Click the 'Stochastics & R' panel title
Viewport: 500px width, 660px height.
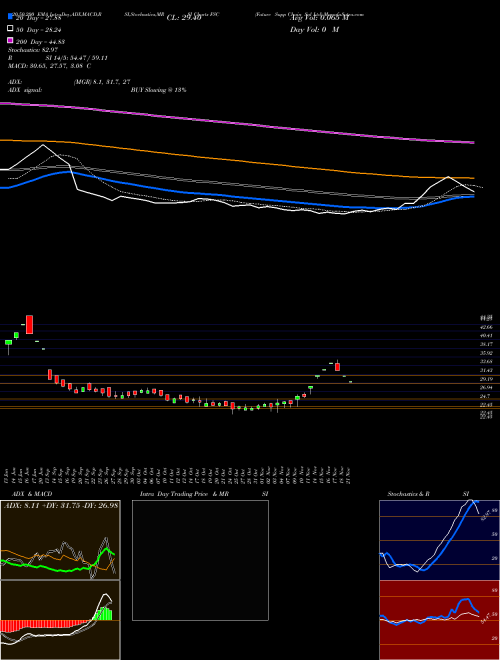(x=409, y=494)
